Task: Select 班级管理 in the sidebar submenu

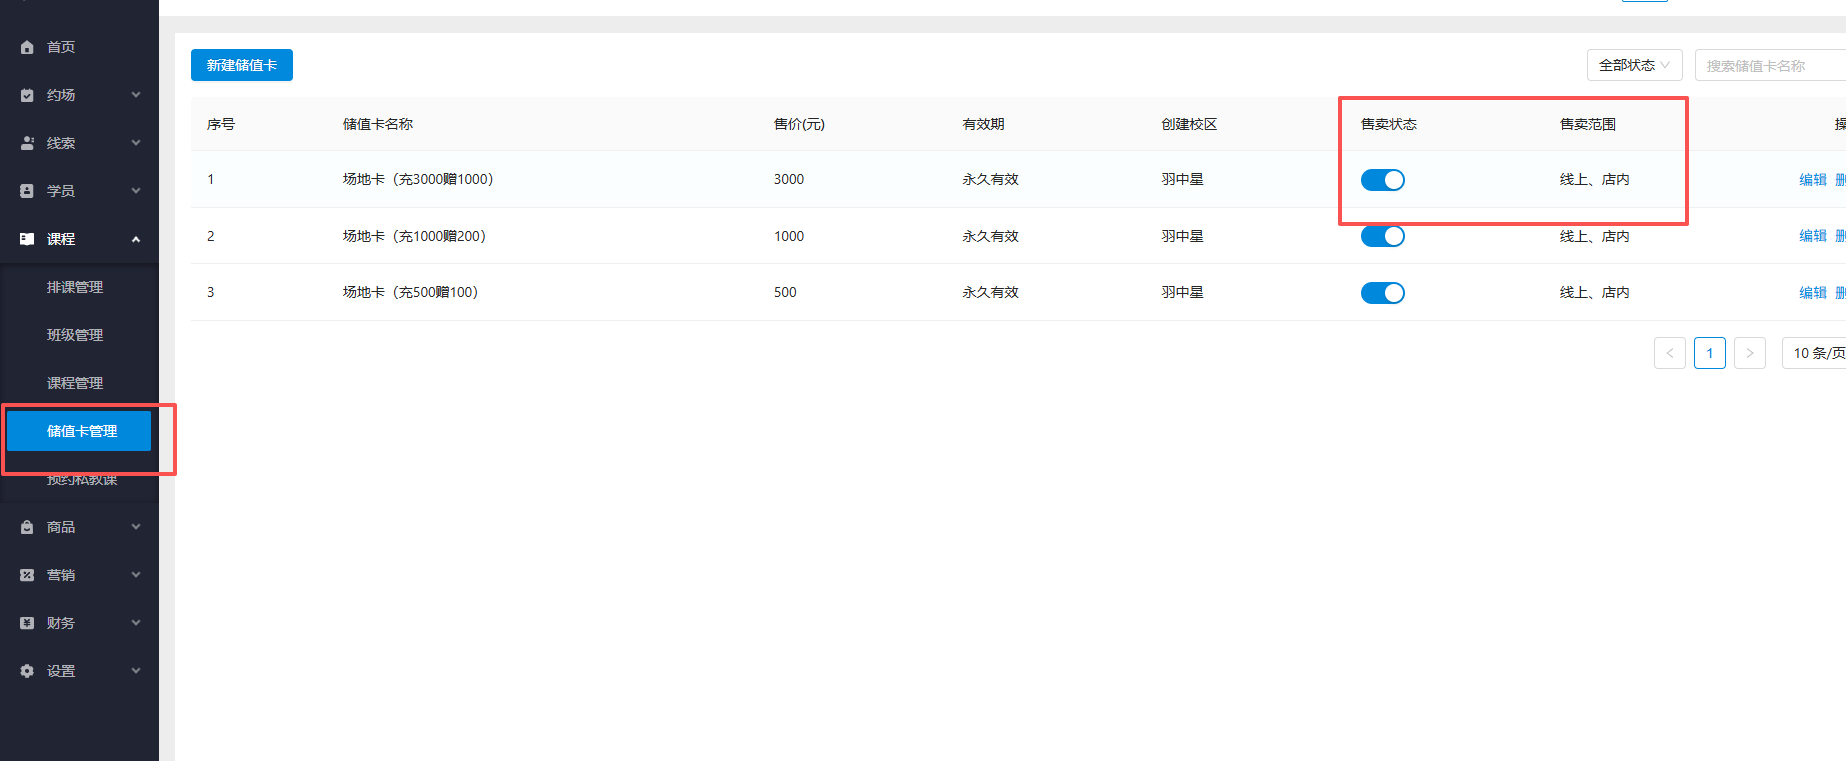Action: point(75,335)
